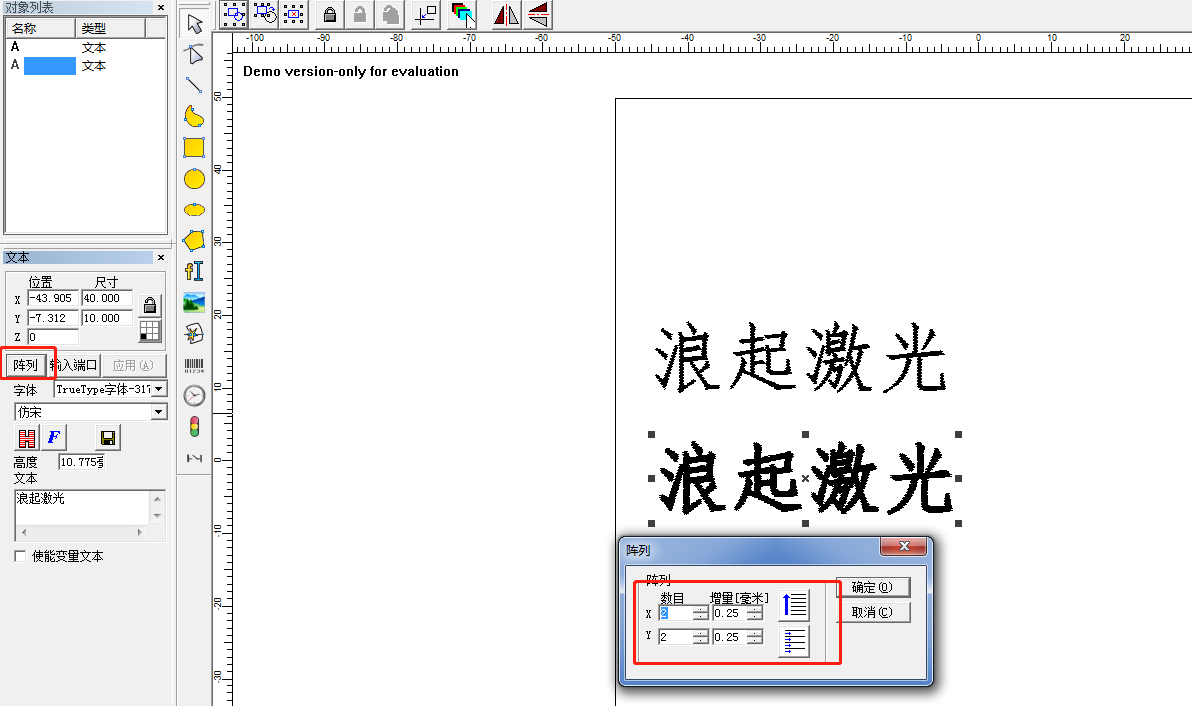Select the Barcode tool
Screen dimensions: 1192x706
point(193,364)
